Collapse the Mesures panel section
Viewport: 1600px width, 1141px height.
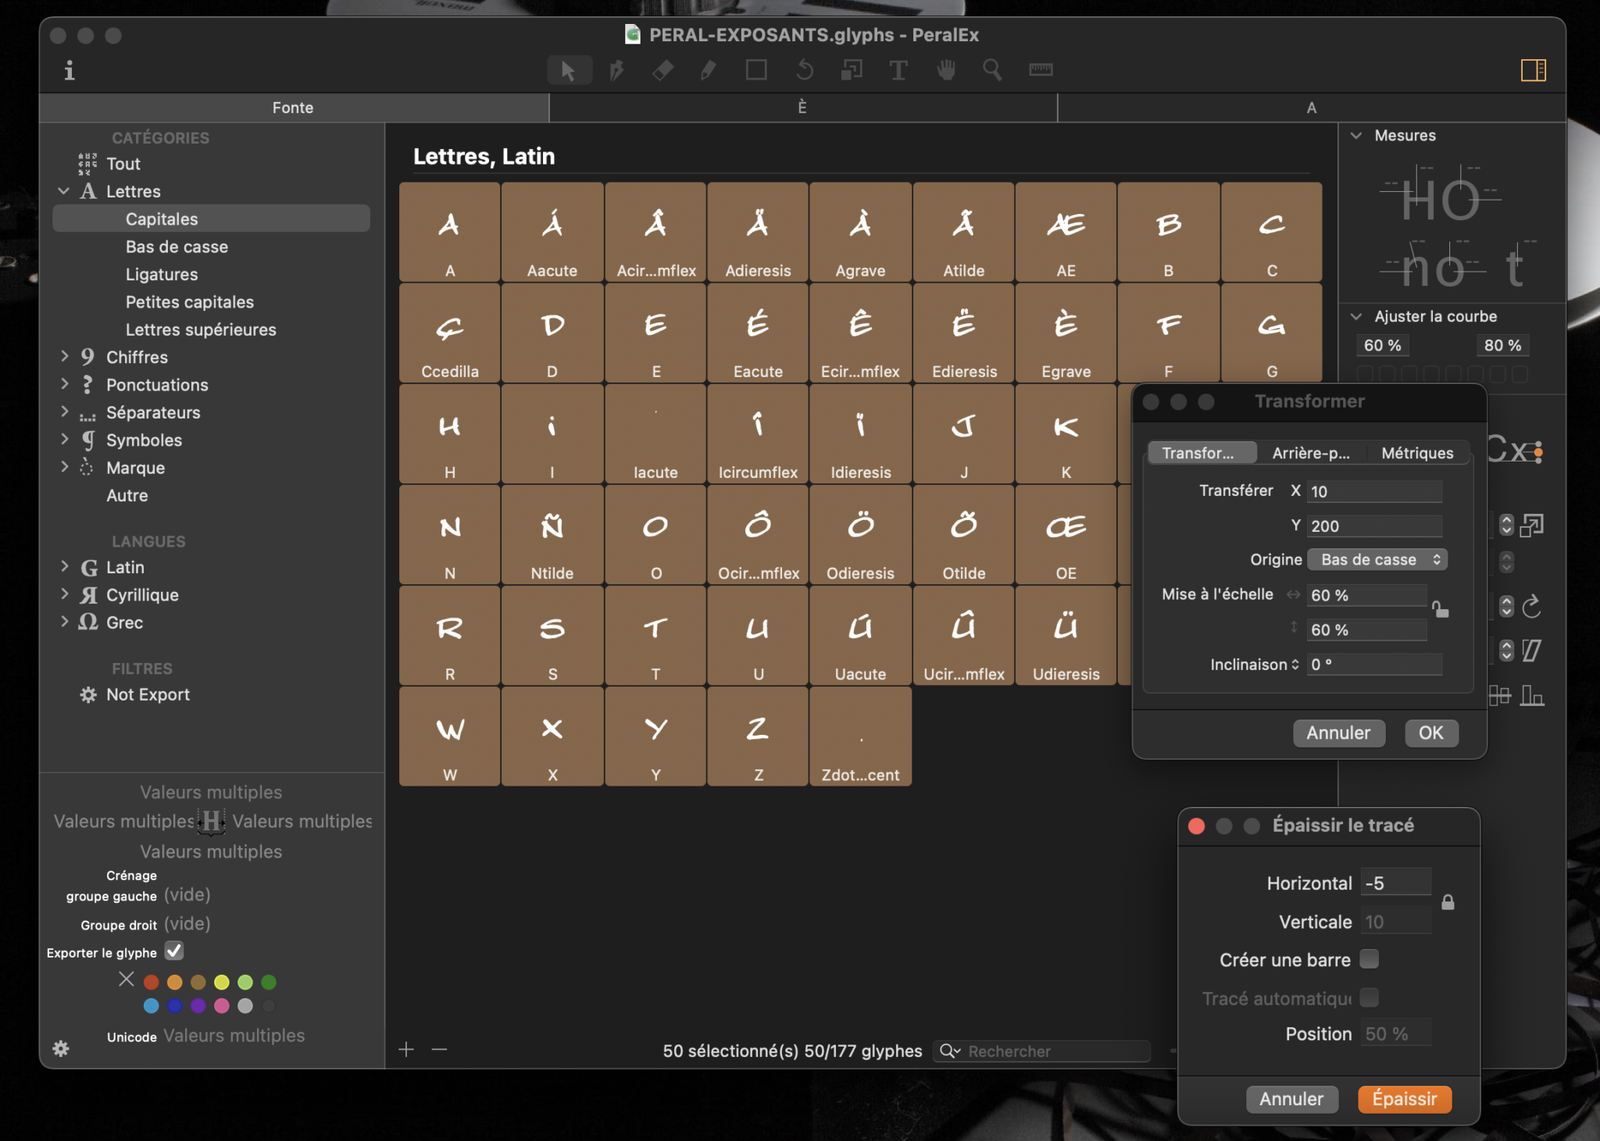coord(1356,135)
